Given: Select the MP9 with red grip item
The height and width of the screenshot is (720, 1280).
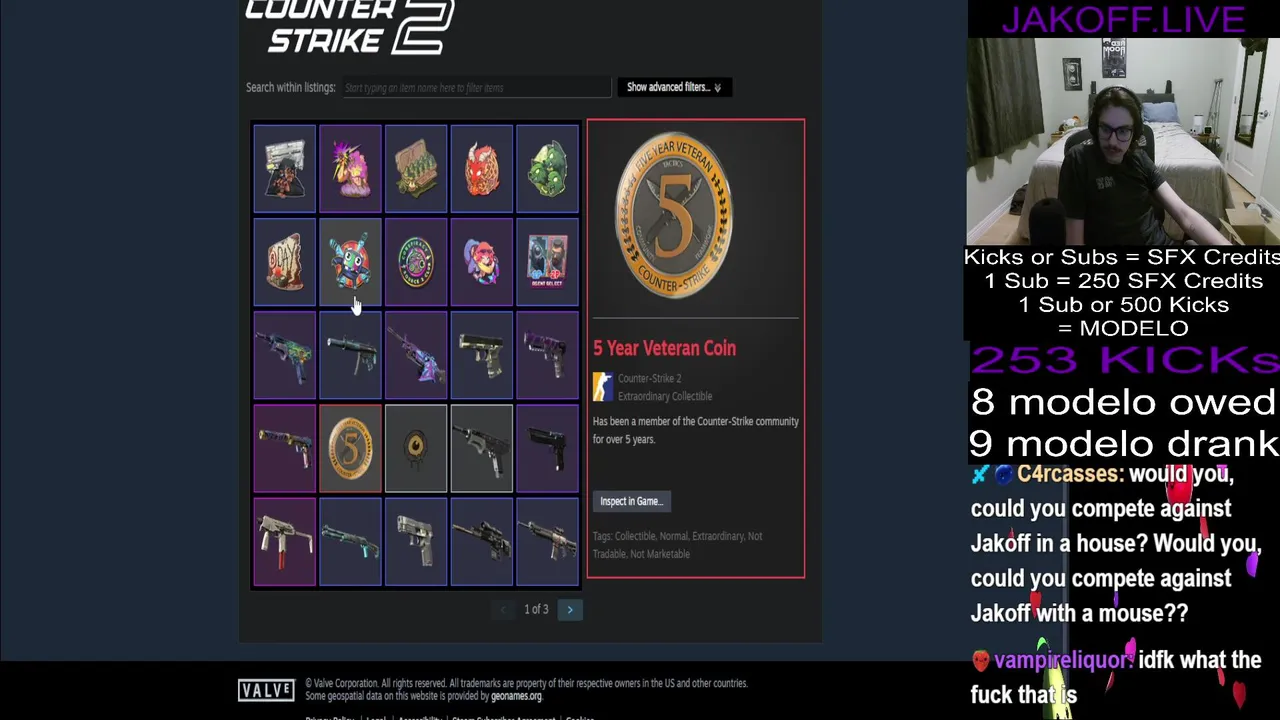Looking at the screenshot, I should (284, 542).
